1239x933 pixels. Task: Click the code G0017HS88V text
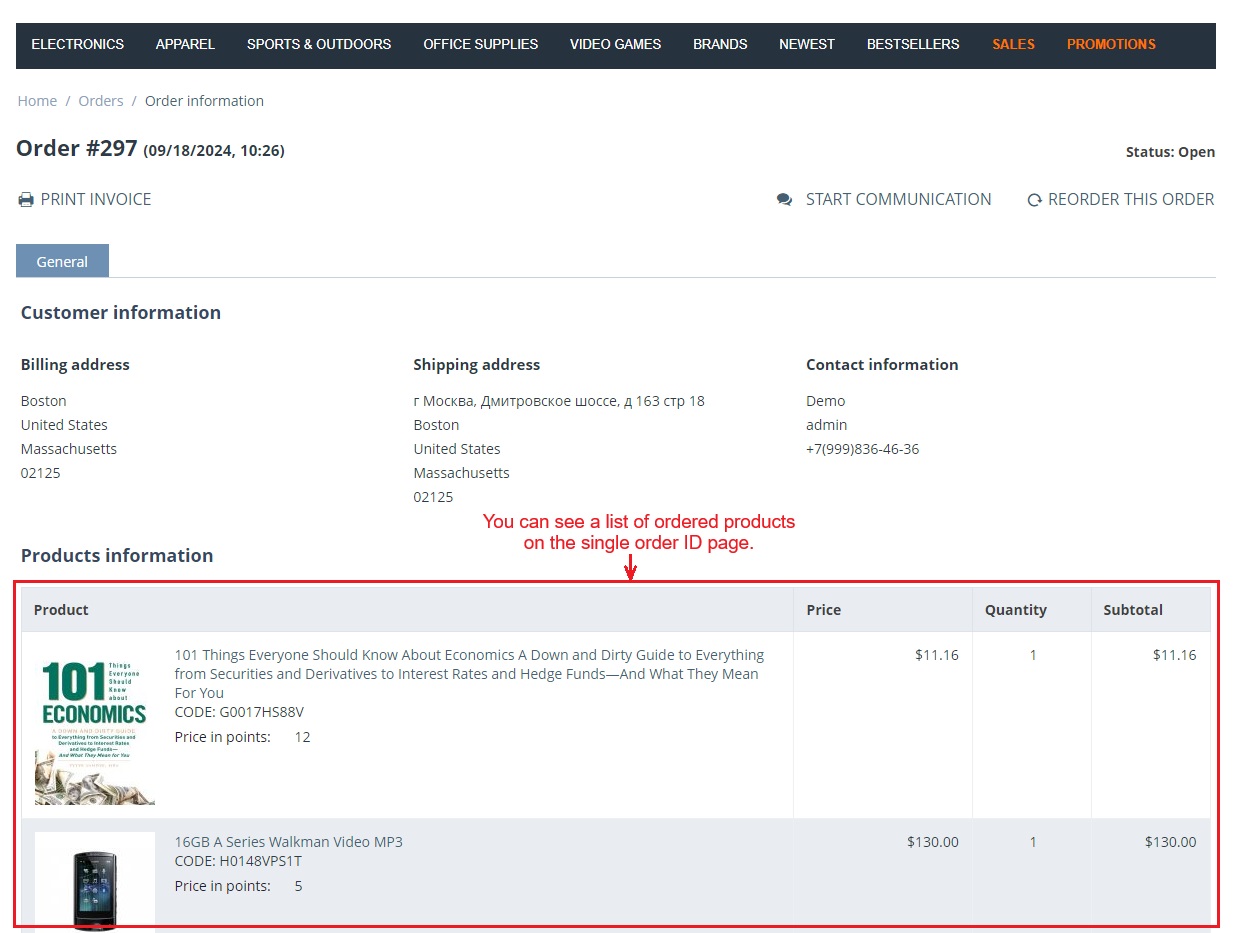[239, 712]
